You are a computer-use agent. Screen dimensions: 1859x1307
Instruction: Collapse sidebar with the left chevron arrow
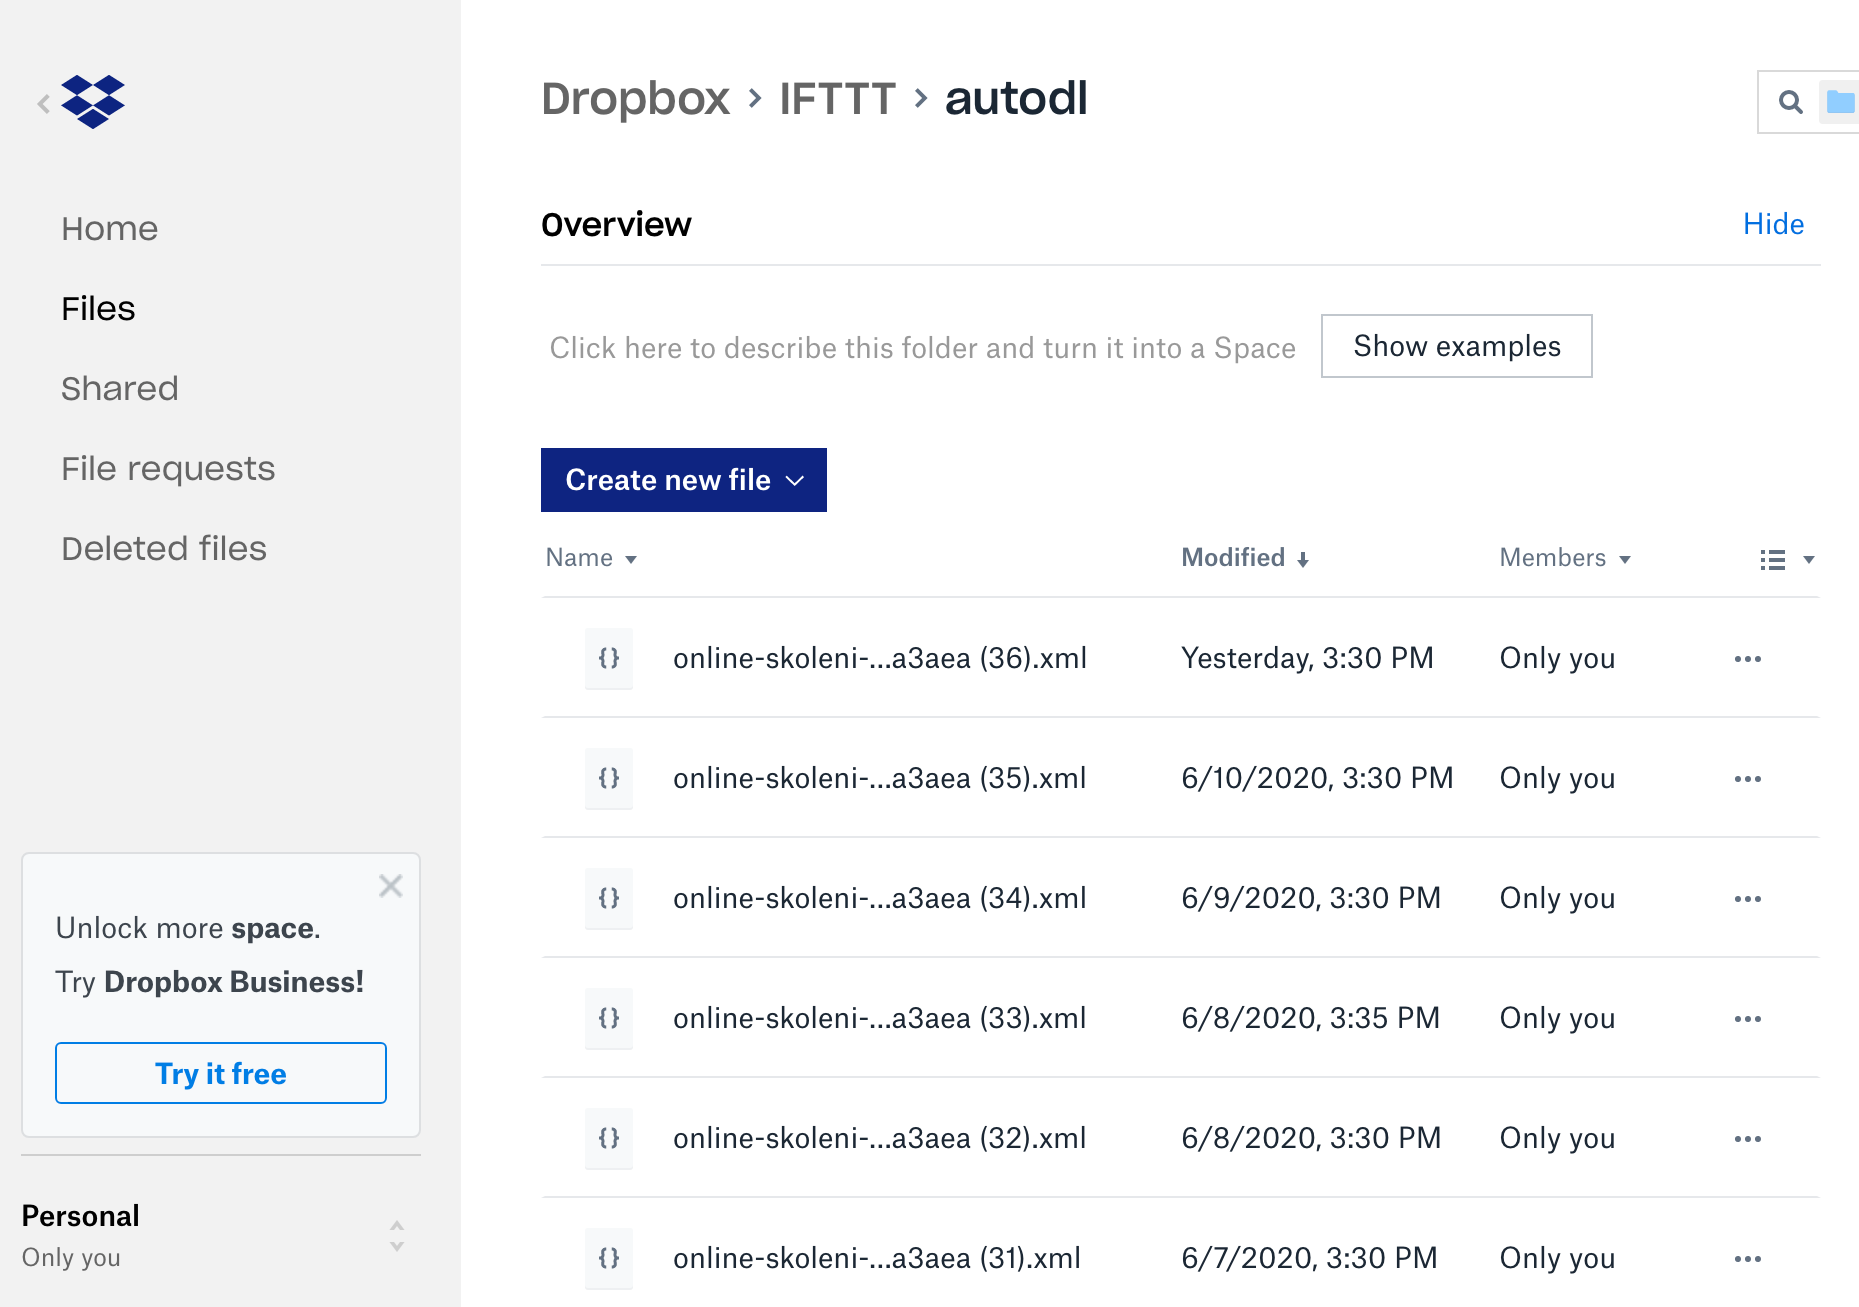tap(43, 103)
